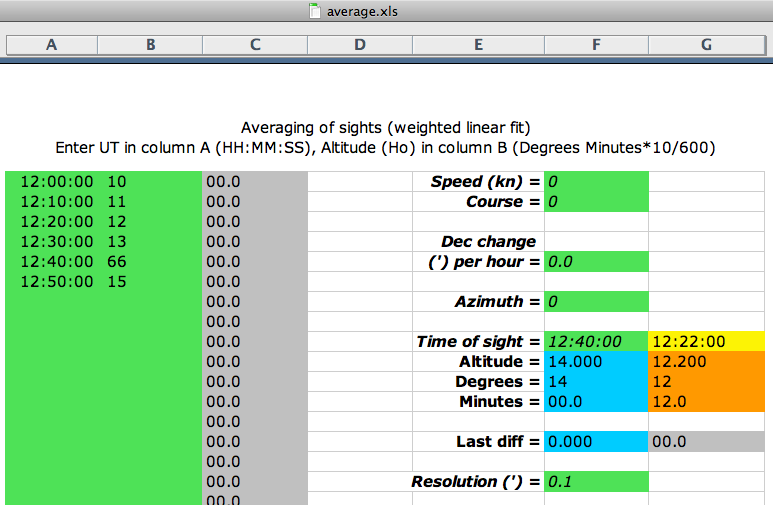Select column D header
Viewport: 773px width, 505px height.
pyautogui.click(x=360, y=45)
